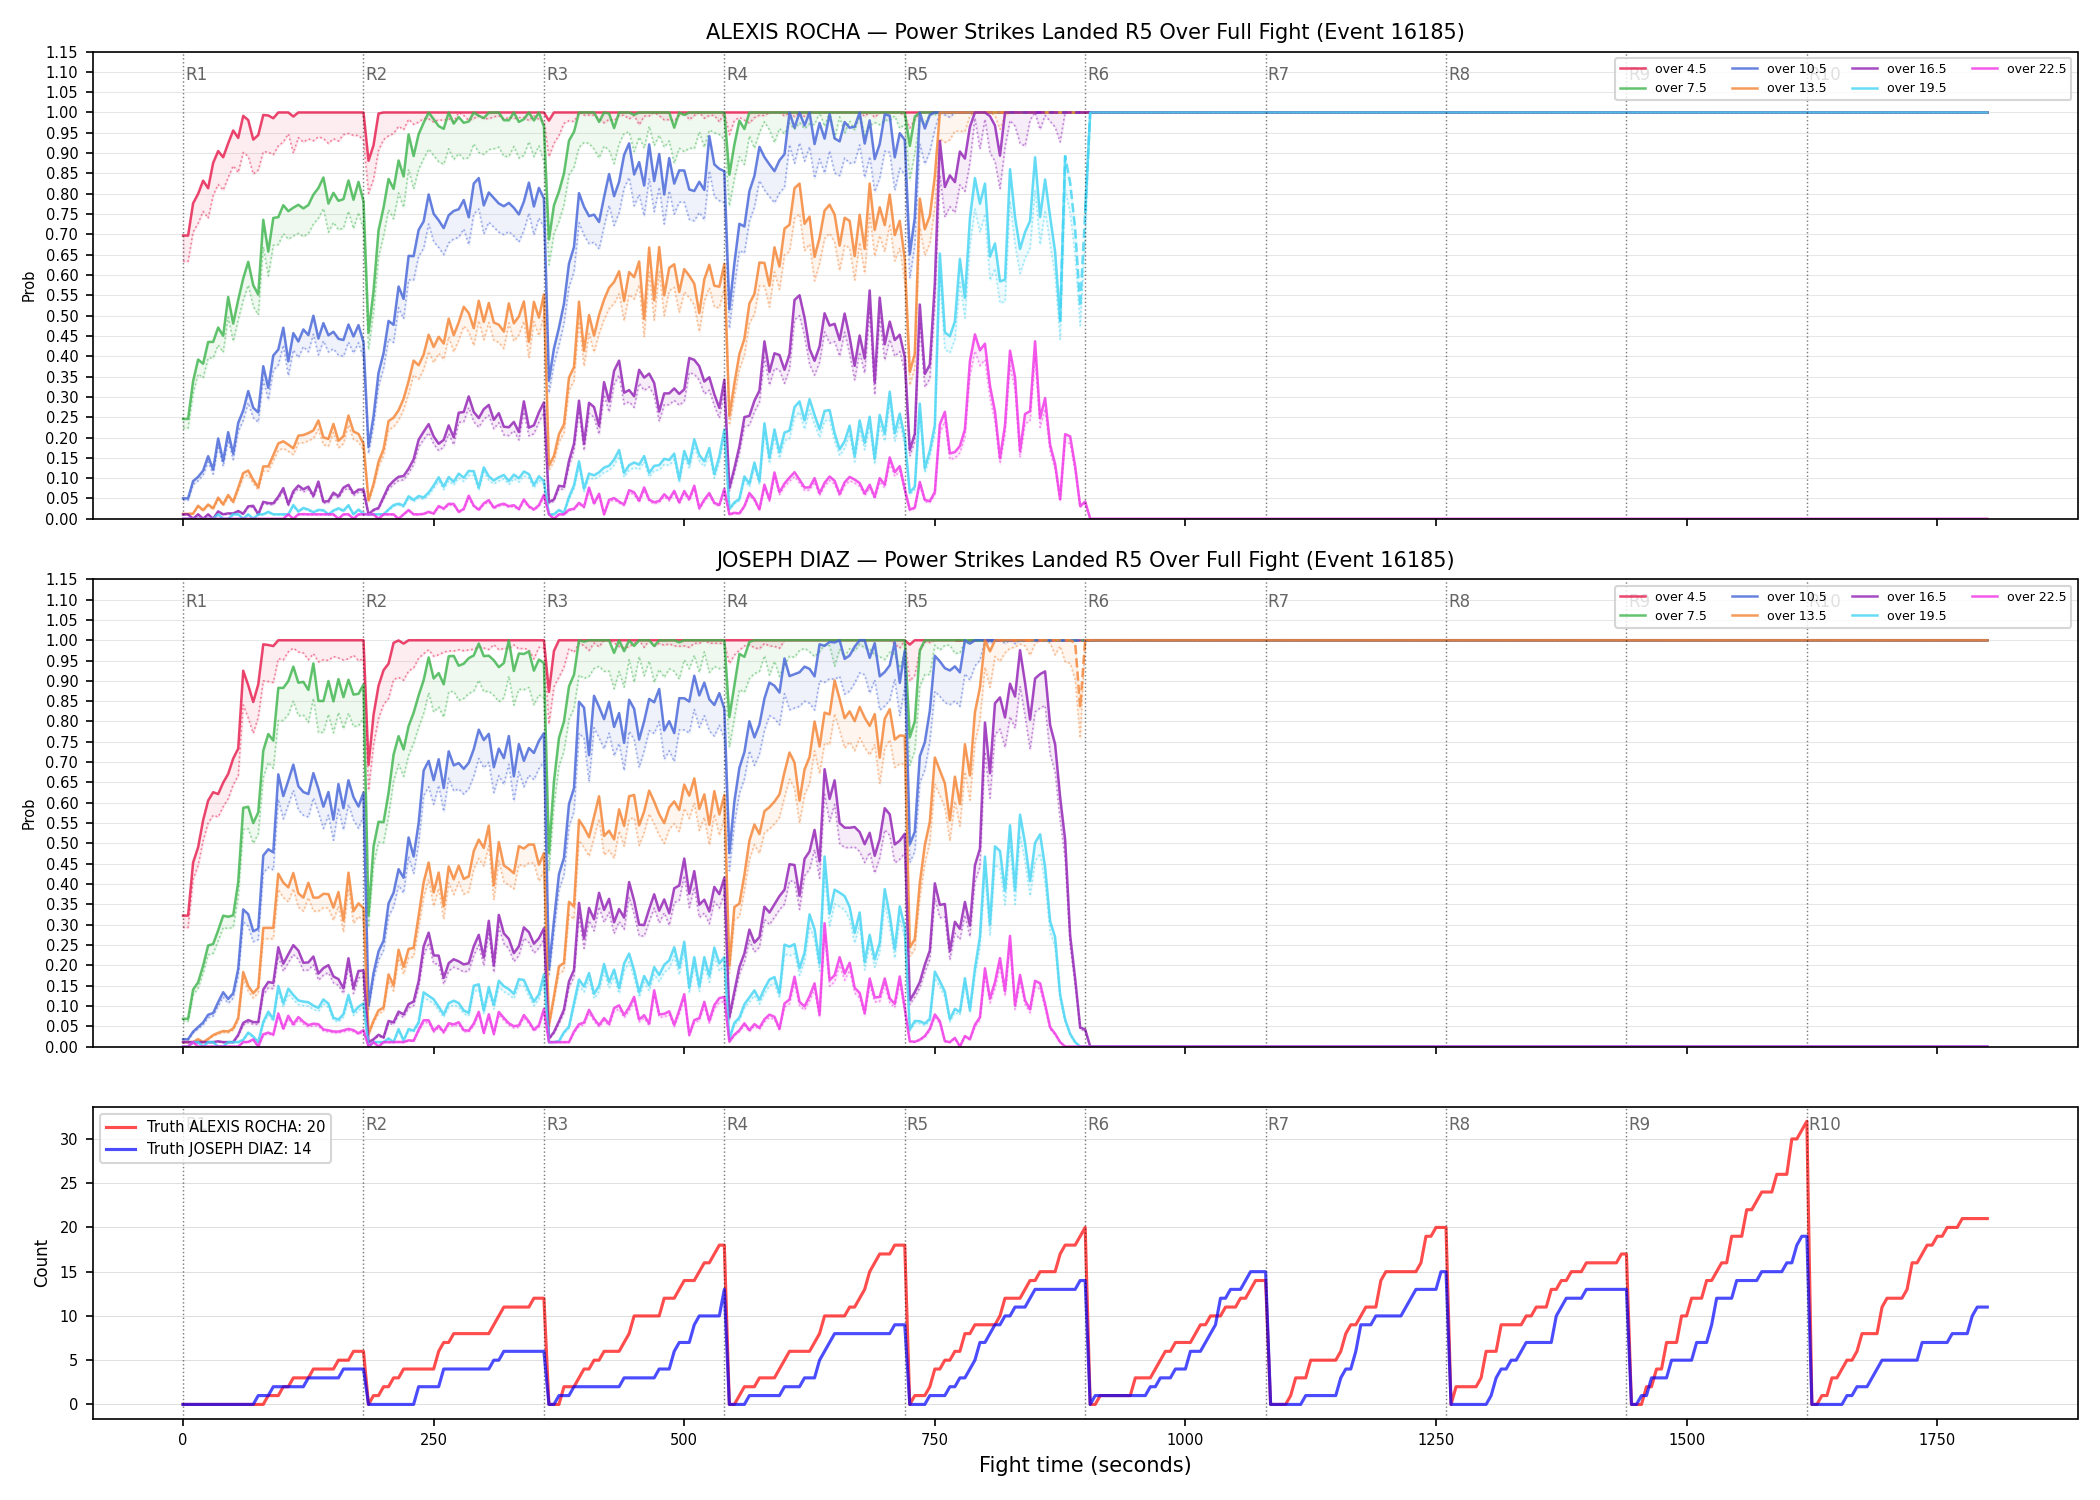Click 'Truth JOSEPH DIAZ: 14' legend entry
The height and width of the screenshot is (1500, 2100).
click(x=208, y=1149)
